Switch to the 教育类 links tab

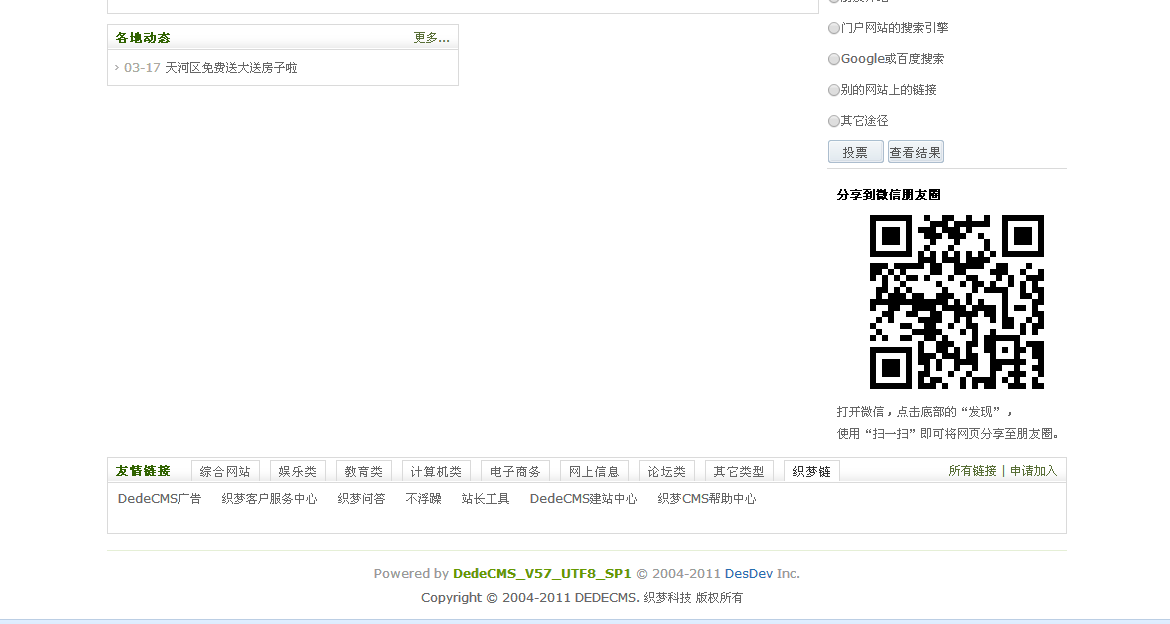(x=363, y=472)
